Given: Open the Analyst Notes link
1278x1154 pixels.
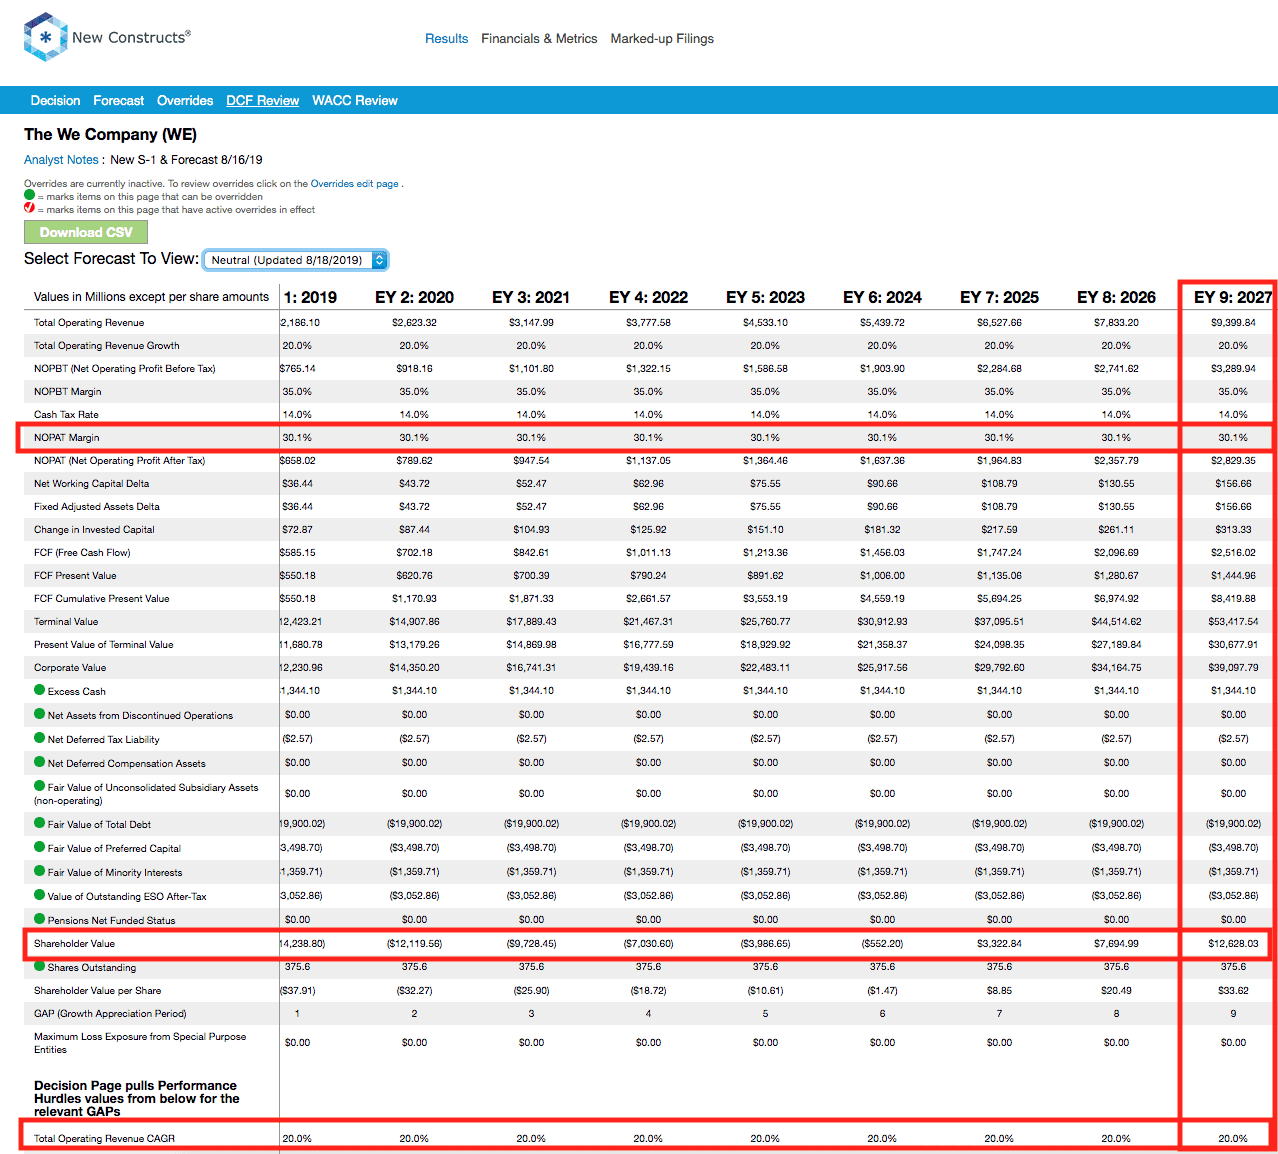Looking at the screenshot, I should click(61, 159).
